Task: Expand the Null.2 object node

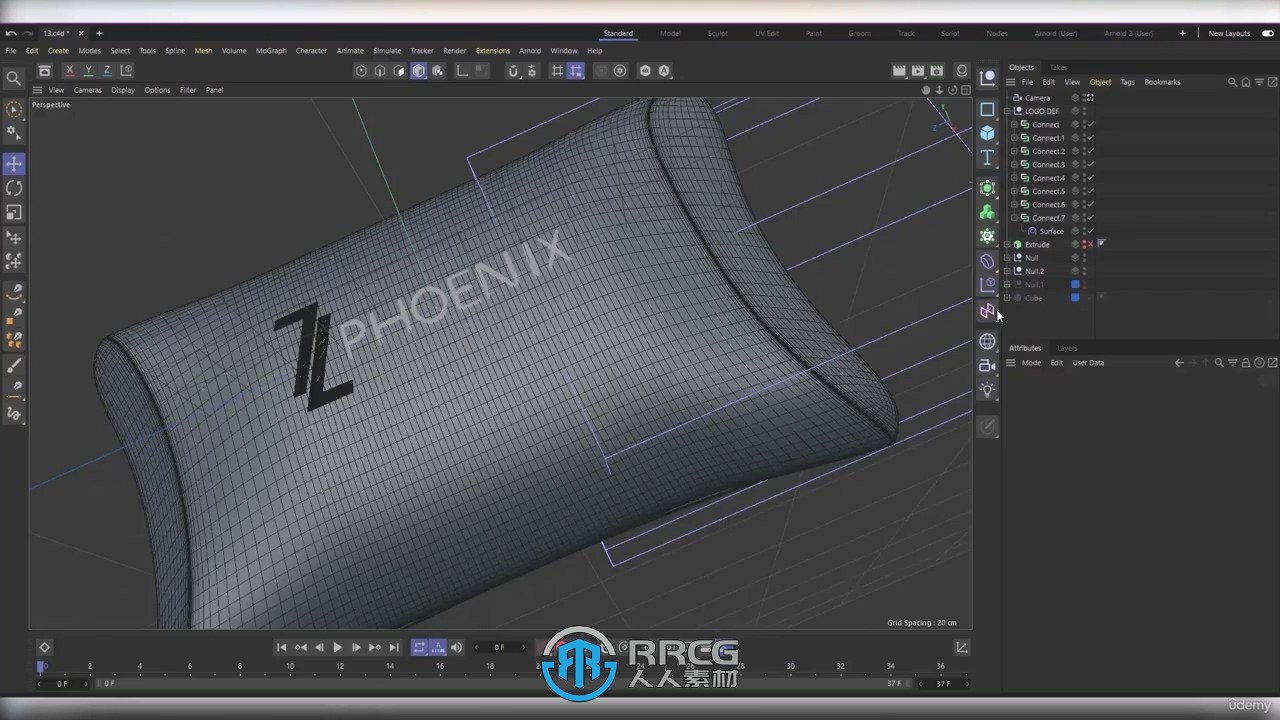Action: (1007, 271)
